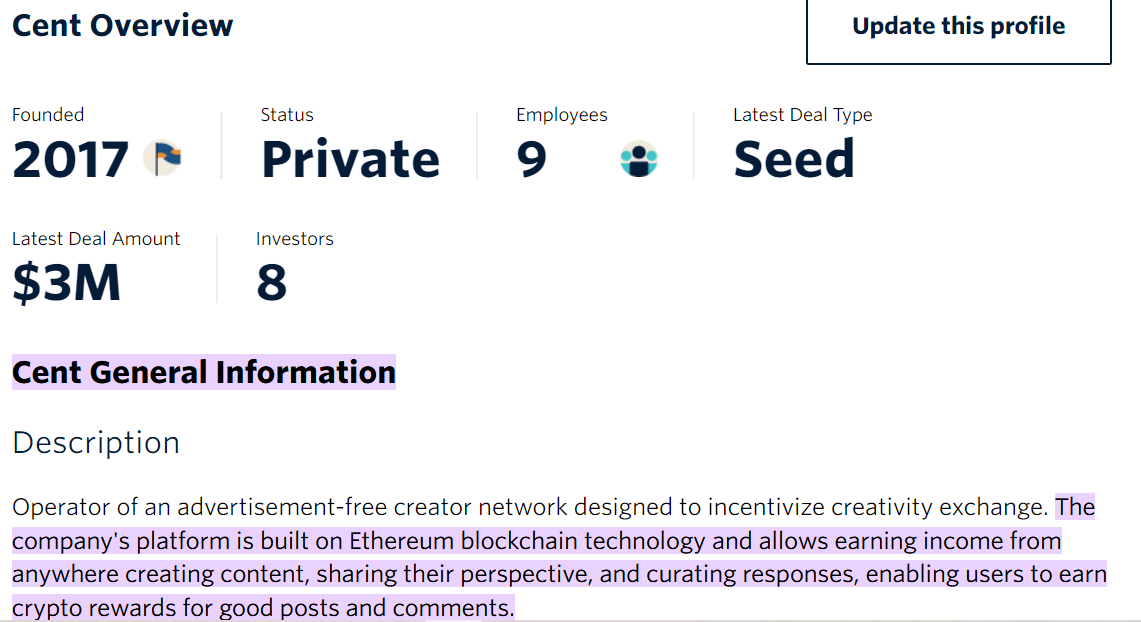Click the Update this profile button
Image resolution: width=1141 pixels, height=622 pixels.
[958, 28]
